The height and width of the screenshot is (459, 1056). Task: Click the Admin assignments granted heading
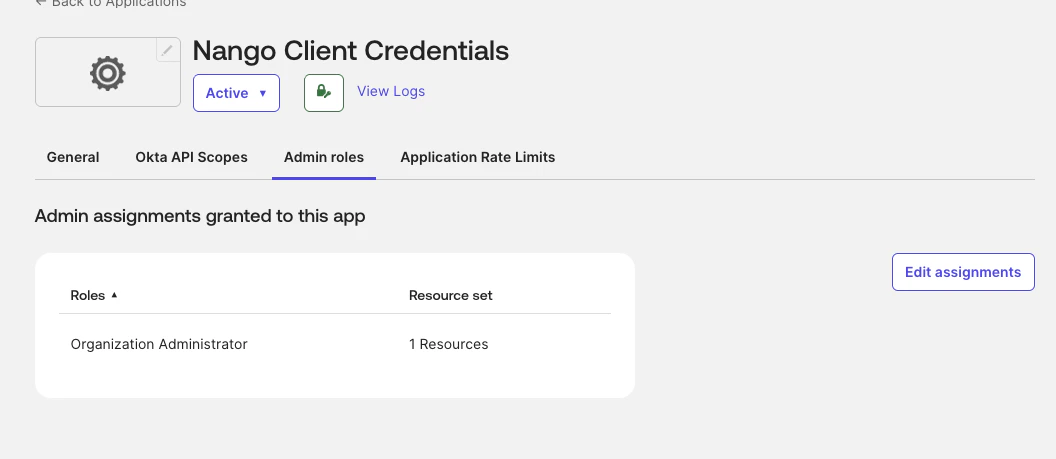[x=200, y=216]
